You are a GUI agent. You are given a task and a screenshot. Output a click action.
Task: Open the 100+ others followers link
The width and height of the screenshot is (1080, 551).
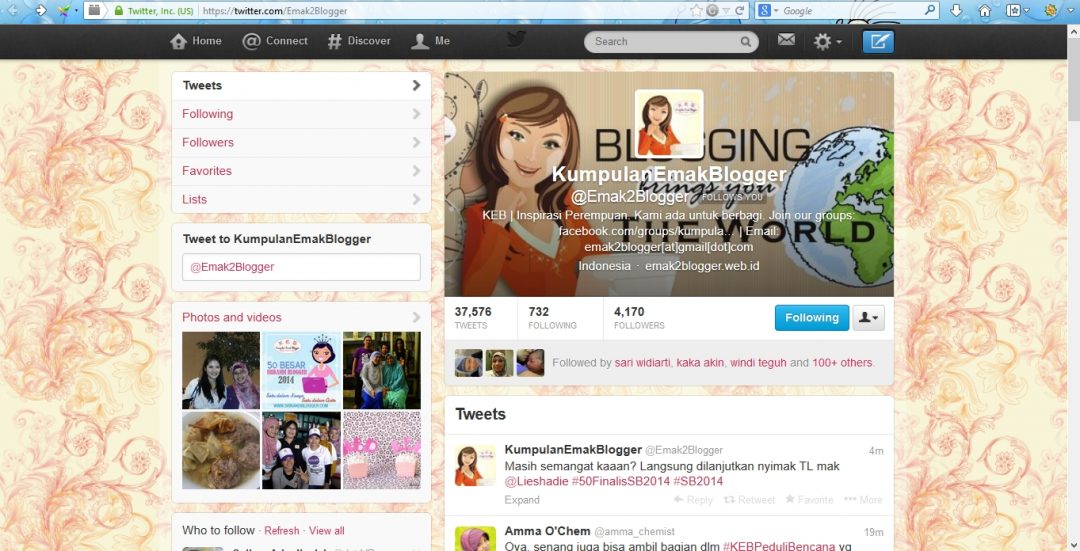click(842, 363)
